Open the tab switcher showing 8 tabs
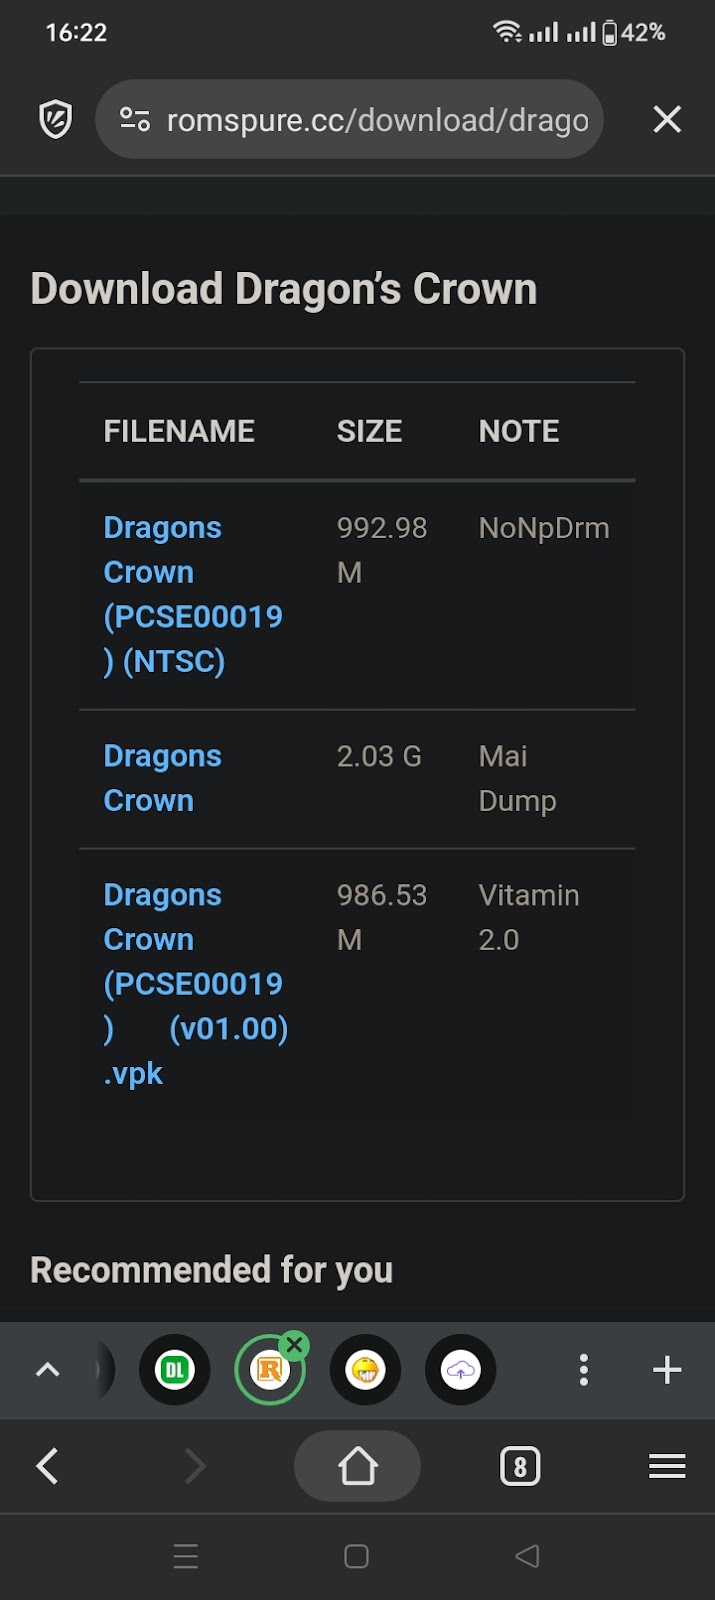The height and width of the screenshot is (1600, 715). 519,1467
